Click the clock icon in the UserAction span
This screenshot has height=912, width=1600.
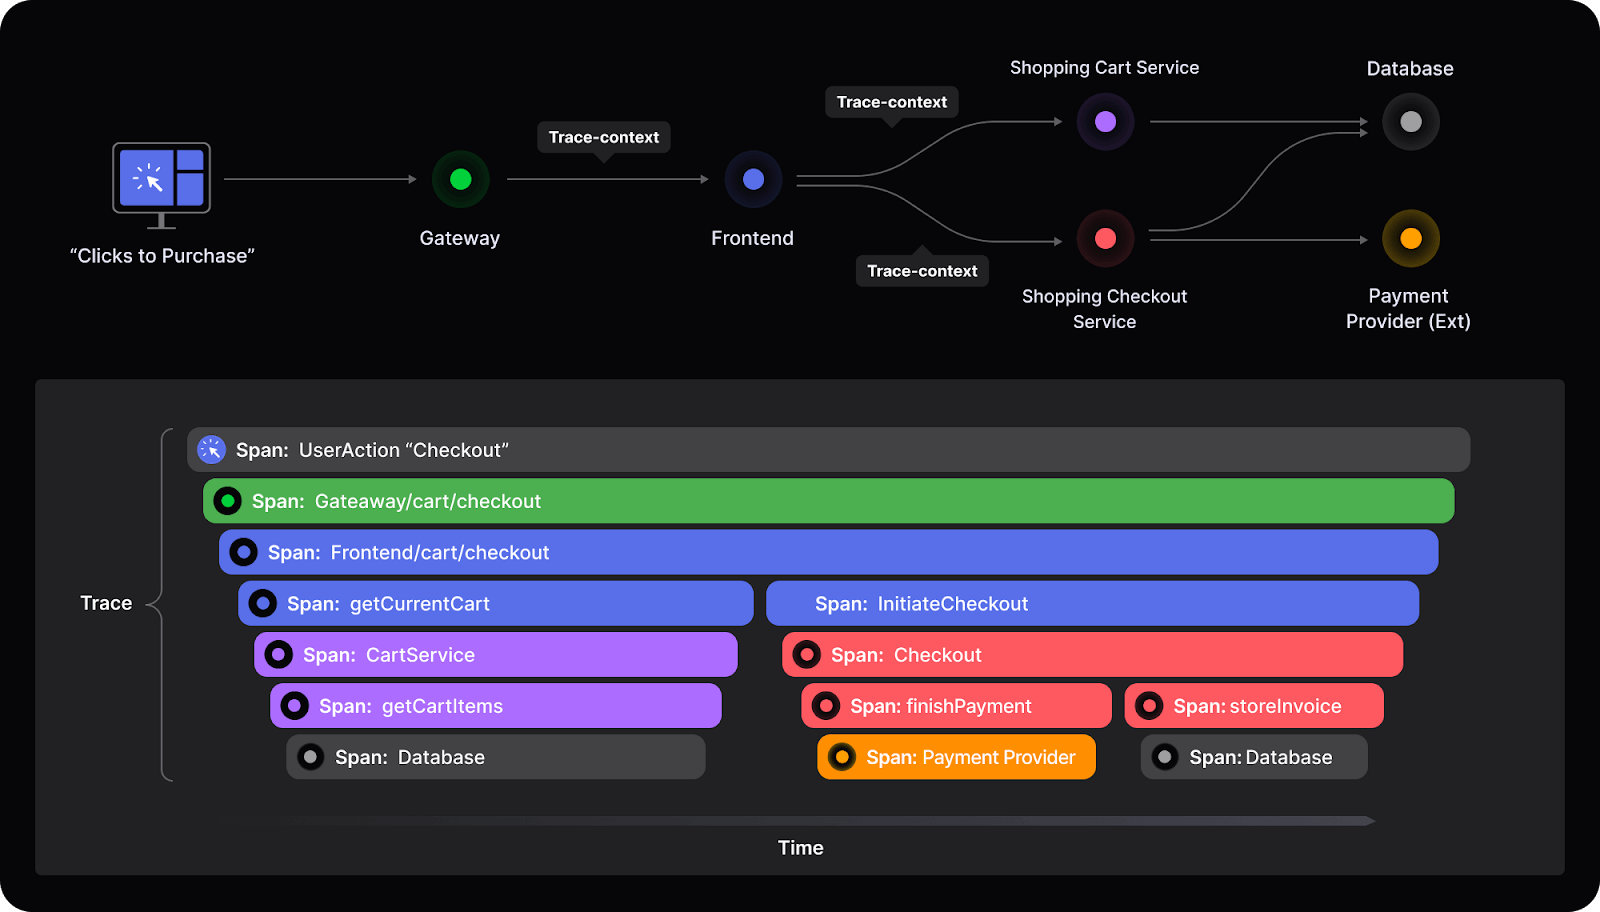coord(211,449)
